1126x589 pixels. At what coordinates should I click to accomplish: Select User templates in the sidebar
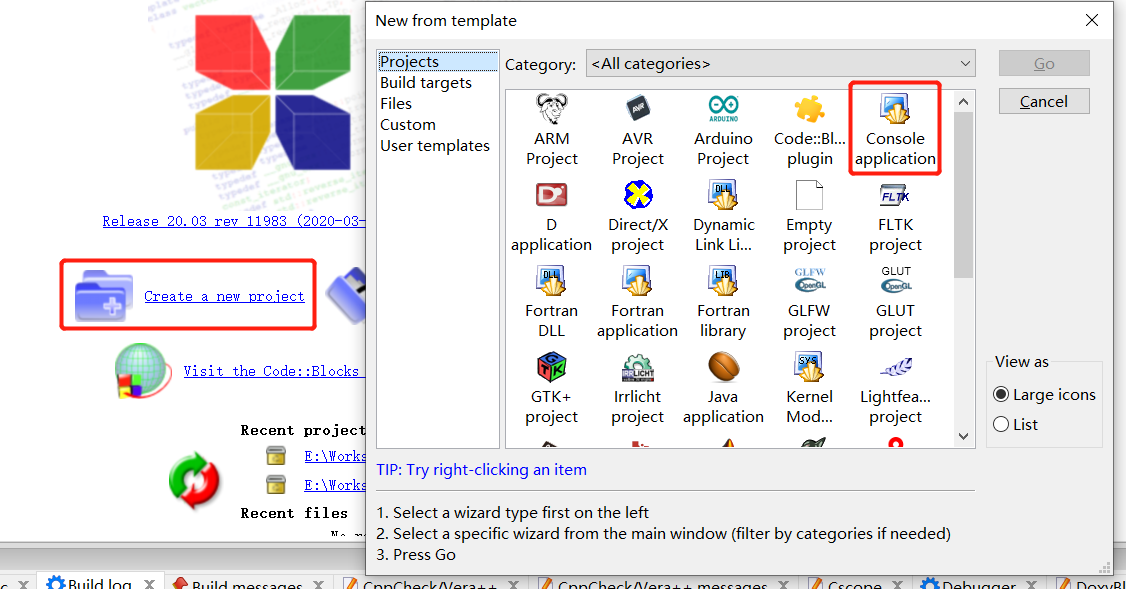(435, 145)
